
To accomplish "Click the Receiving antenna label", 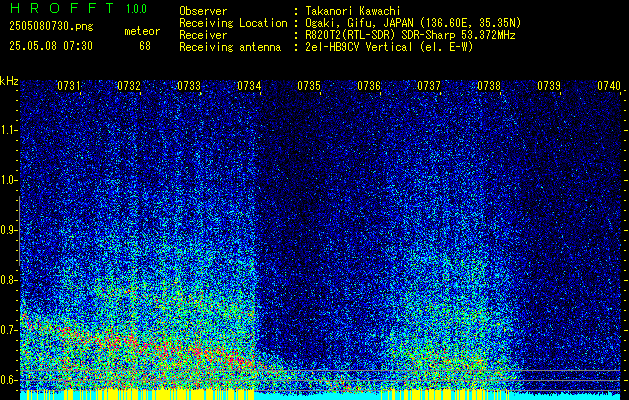I will pos(230,47).
